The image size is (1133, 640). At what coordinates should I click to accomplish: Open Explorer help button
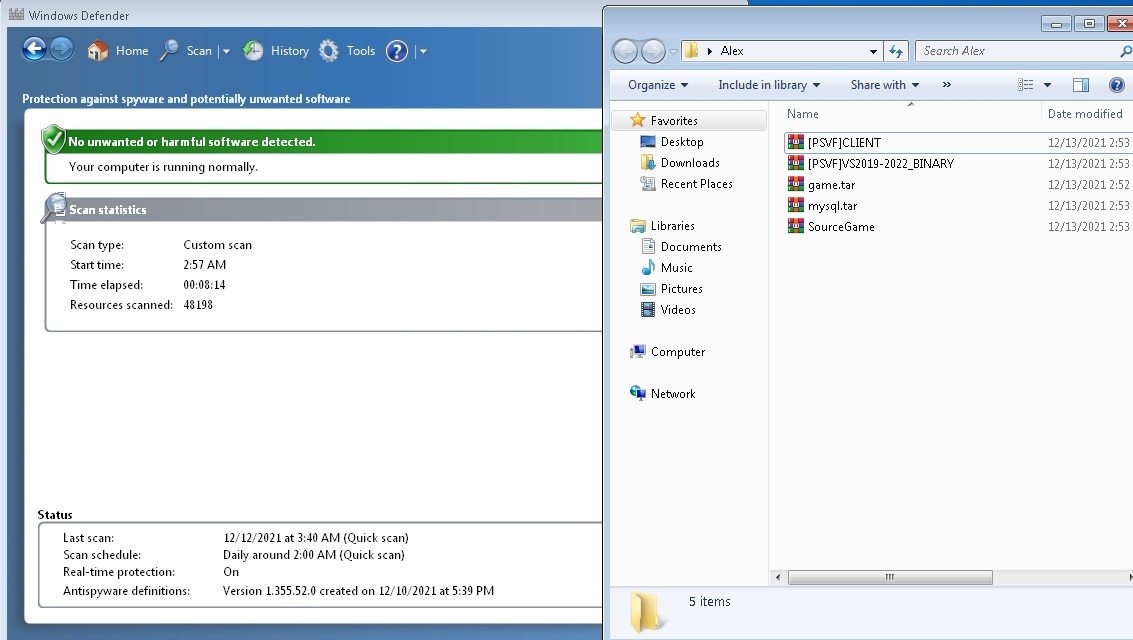click(1116, 85)
